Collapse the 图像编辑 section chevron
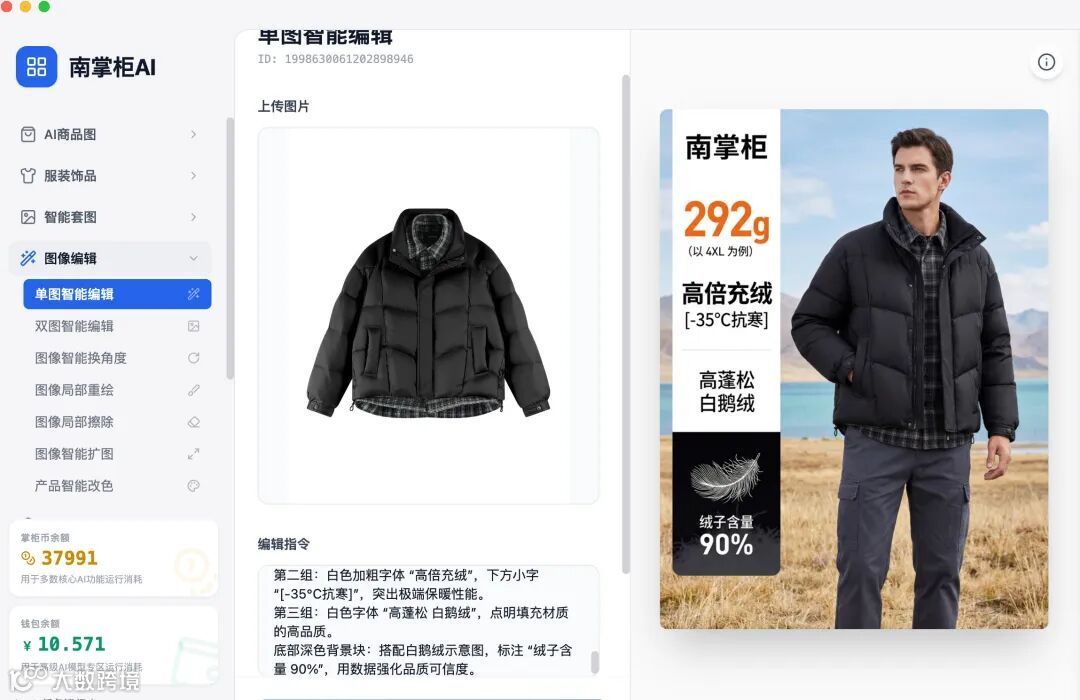The height and width of the screenshot is (700, 1080). [x=194, y=258]
